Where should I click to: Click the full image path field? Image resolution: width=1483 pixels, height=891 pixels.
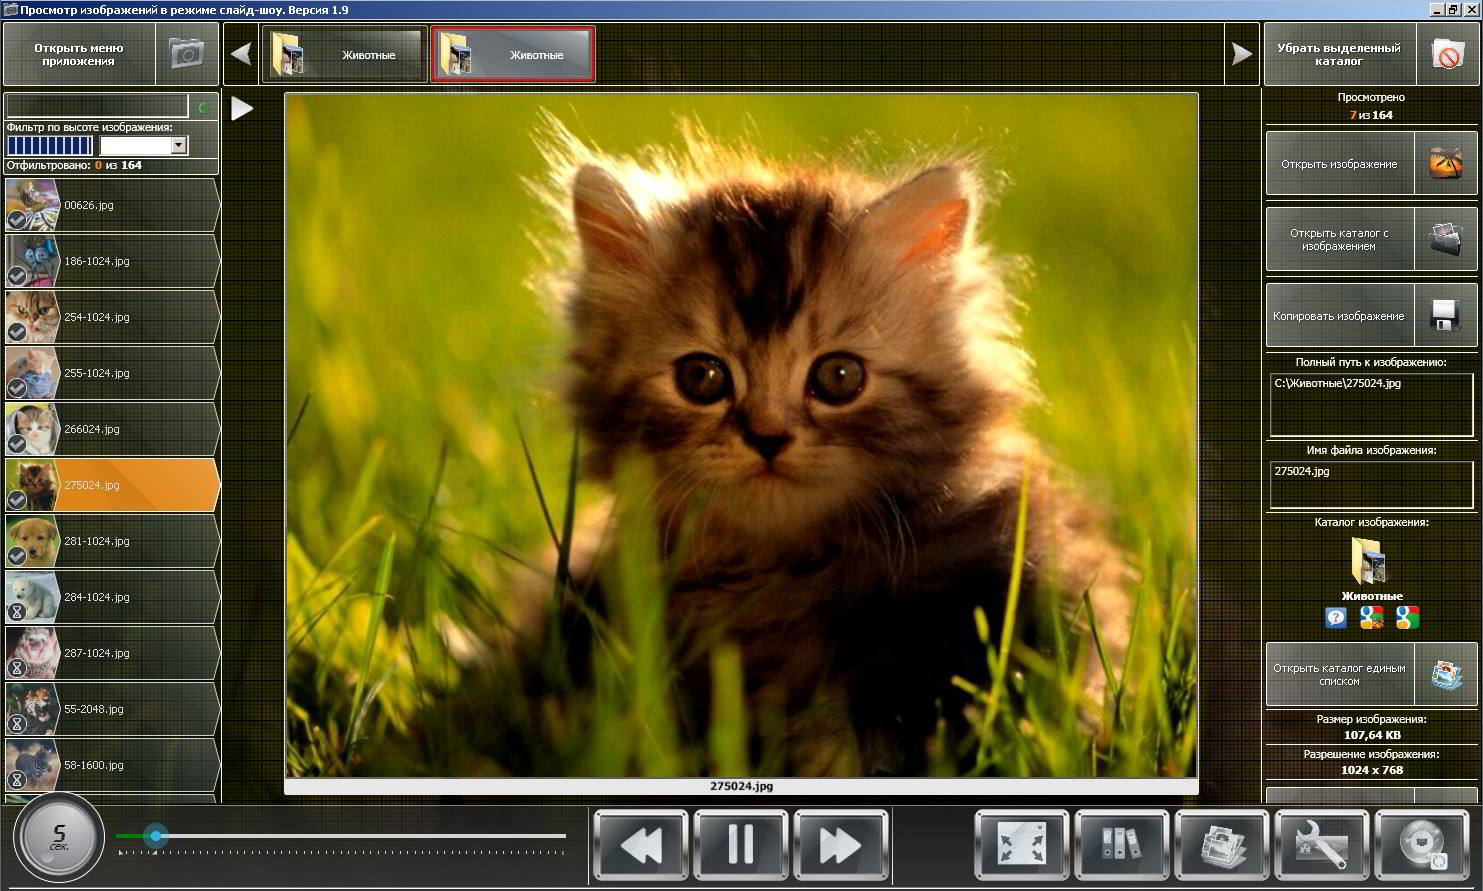coord(1371,405)
